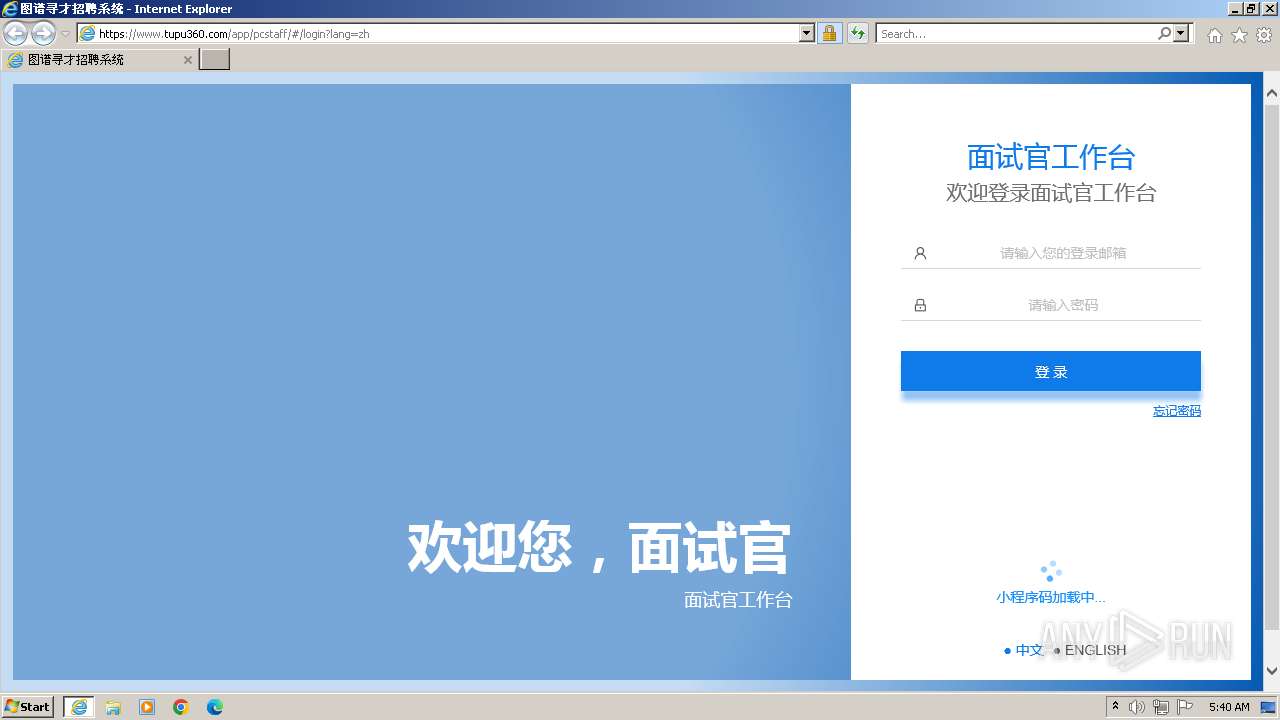Click the browser Search box
The height and width of the screenshot is (720, 1280).
click(1016, 33)
